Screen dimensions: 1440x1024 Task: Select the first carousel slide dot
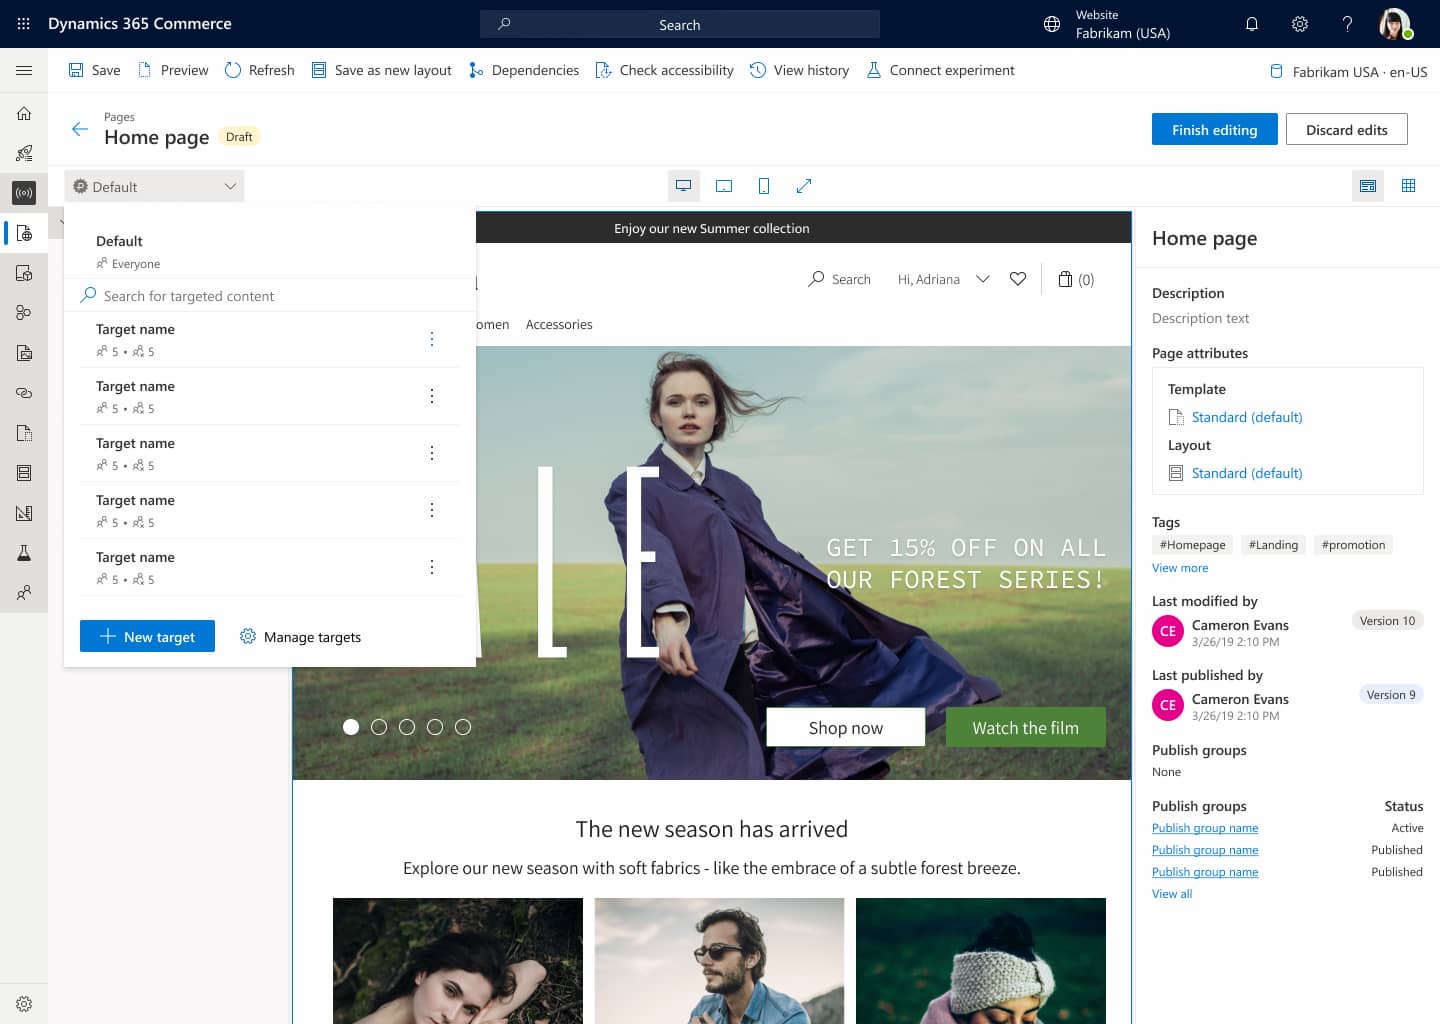pos(351,727)
